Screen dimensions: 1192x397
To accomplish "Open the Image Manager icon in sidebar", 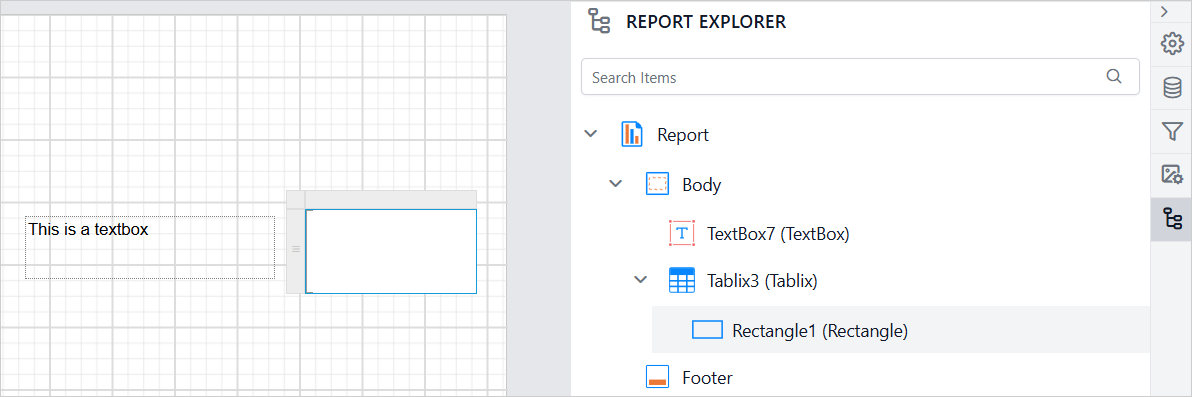I will click(x=1171, y=175).
